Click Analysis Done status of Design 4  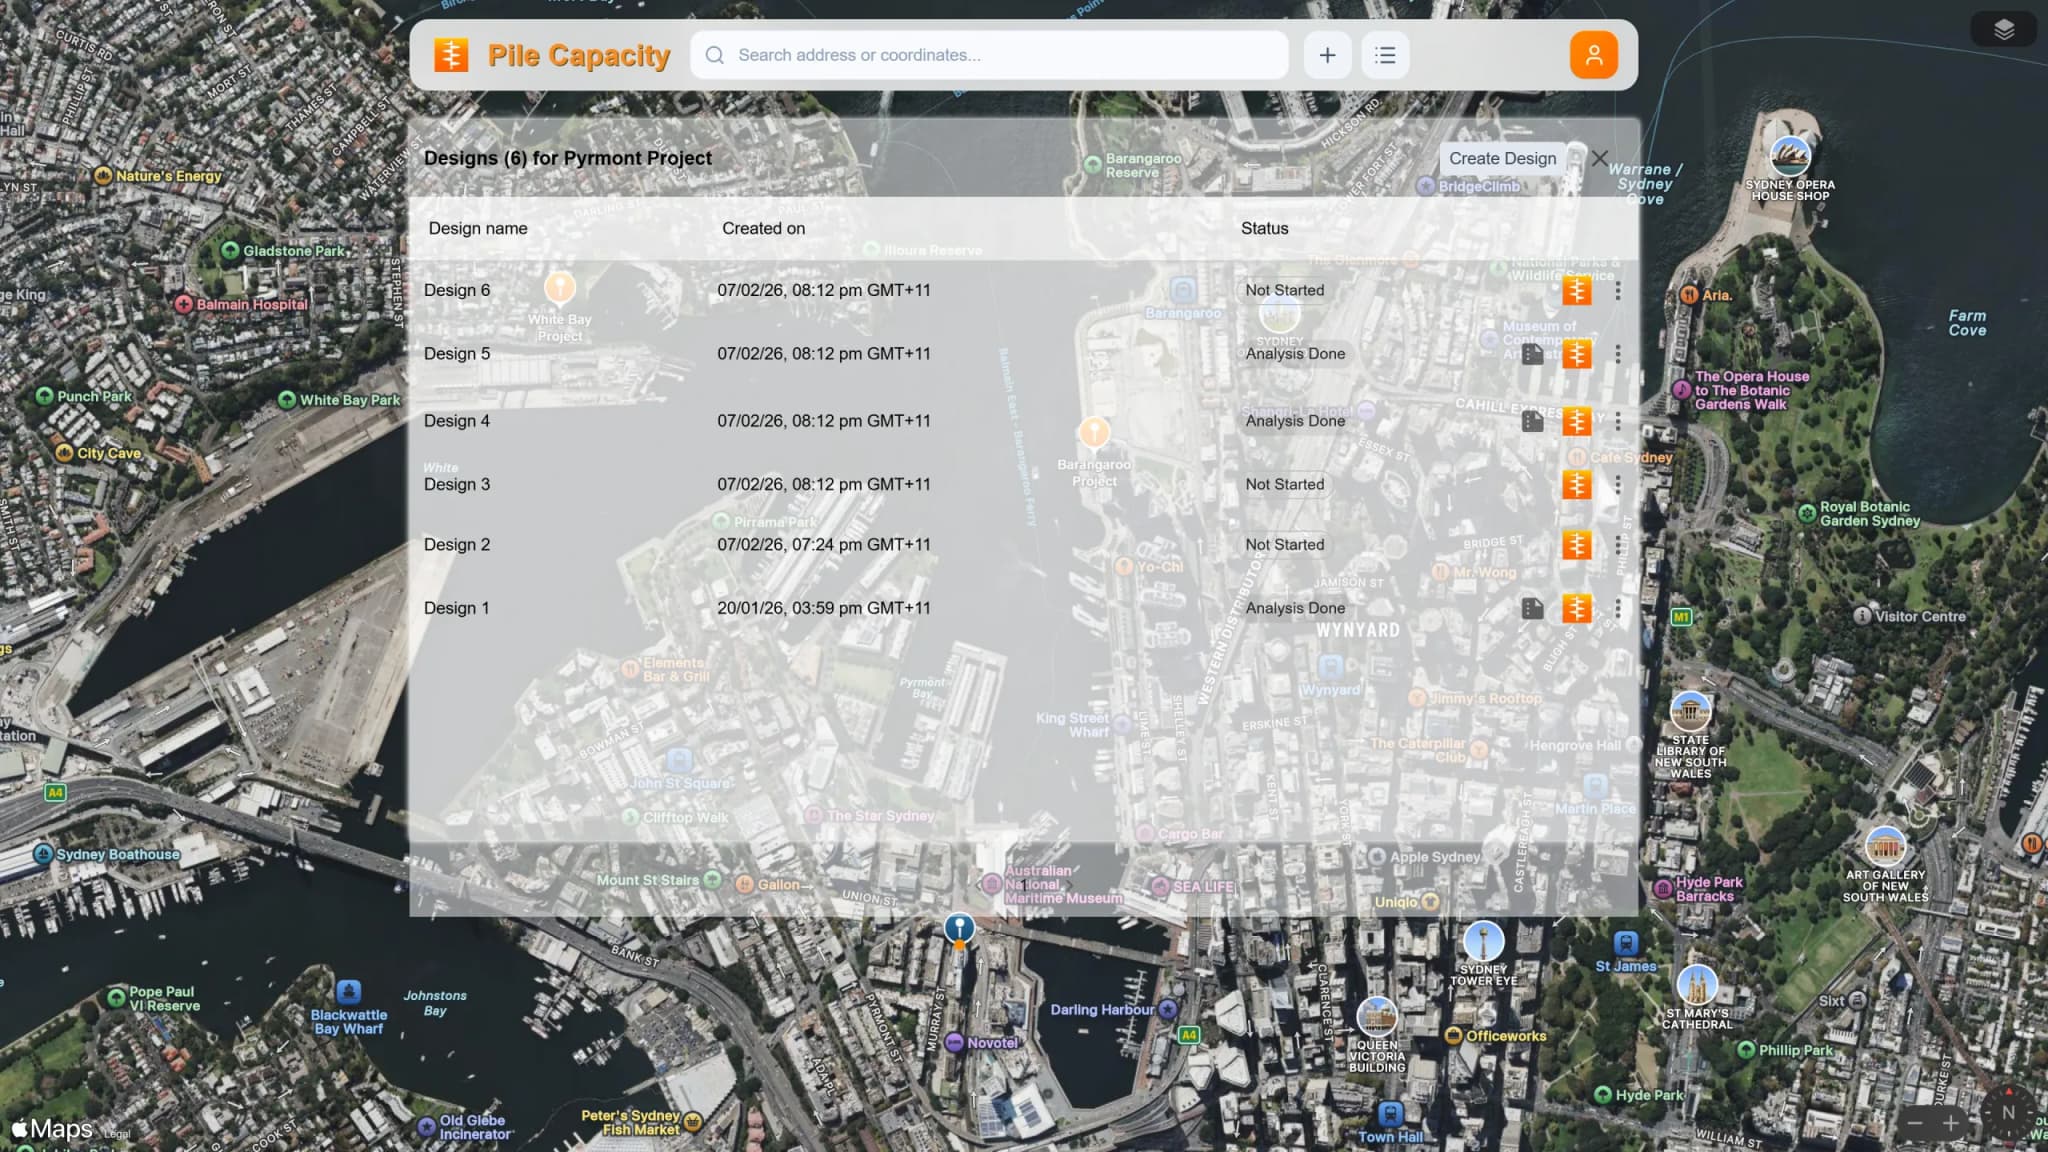(1295, 421)
